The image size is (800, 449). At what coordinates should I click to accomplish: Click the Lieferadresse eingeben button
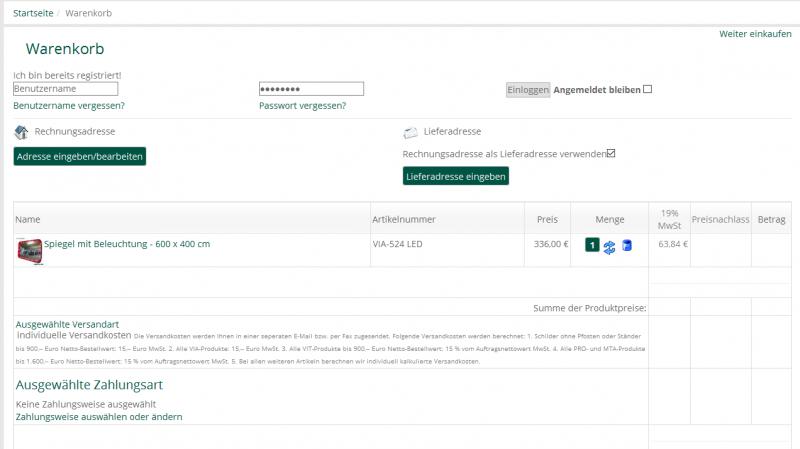point(456,176)
